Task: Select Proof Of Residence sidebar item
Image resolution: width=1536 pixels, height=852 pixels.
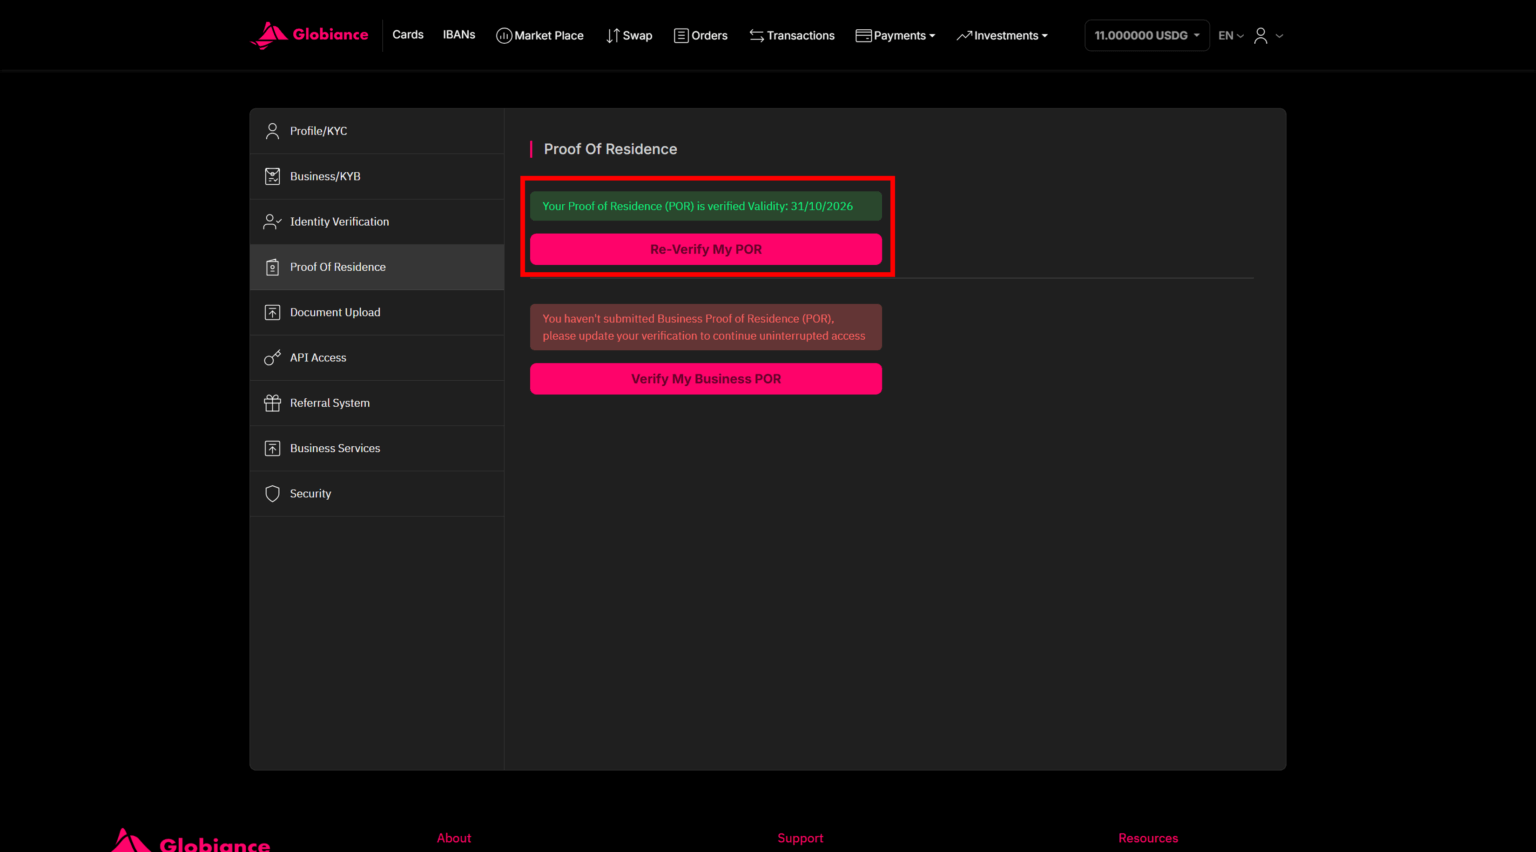Action: (x=337, y=267)
